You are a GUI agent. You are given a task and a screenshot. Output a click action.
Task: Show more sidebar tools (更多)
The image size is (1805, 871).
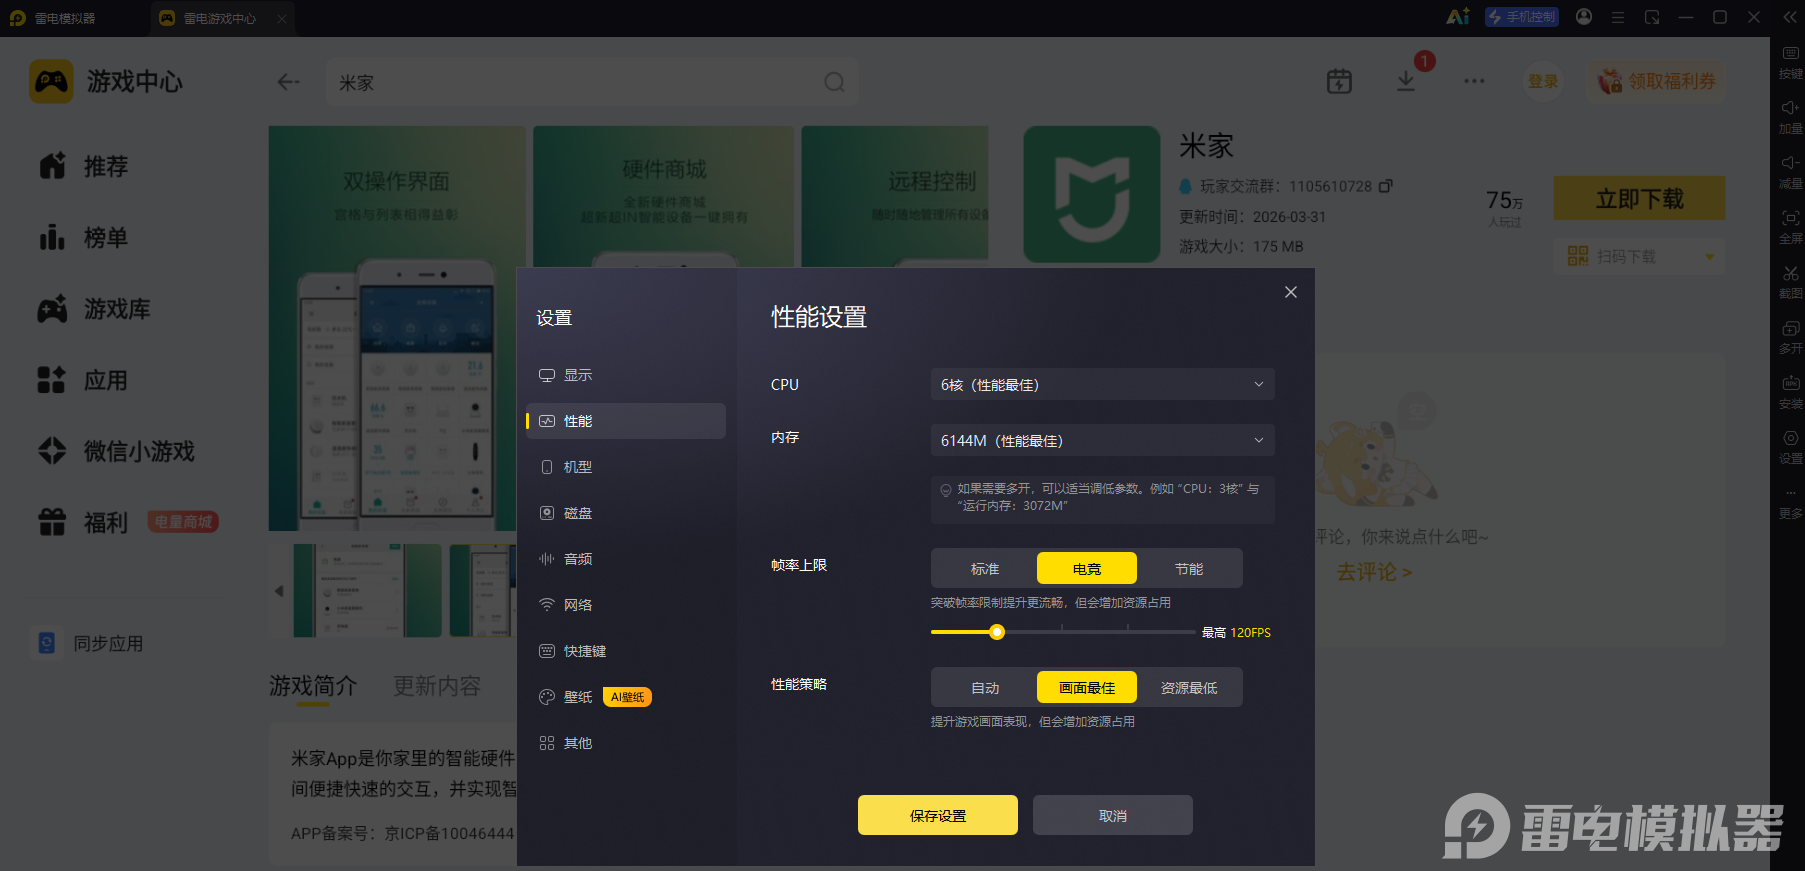pos(1790,502)
